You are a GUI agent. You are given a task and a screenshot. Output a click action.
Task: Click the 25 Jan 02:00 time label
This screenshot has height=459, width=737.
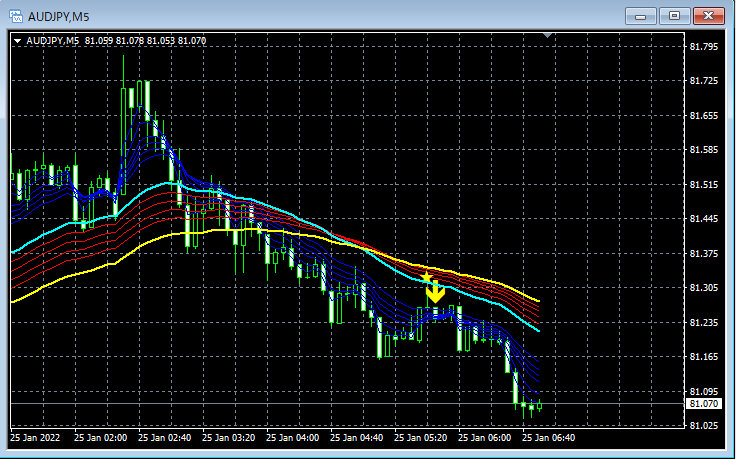pos(101,438)
